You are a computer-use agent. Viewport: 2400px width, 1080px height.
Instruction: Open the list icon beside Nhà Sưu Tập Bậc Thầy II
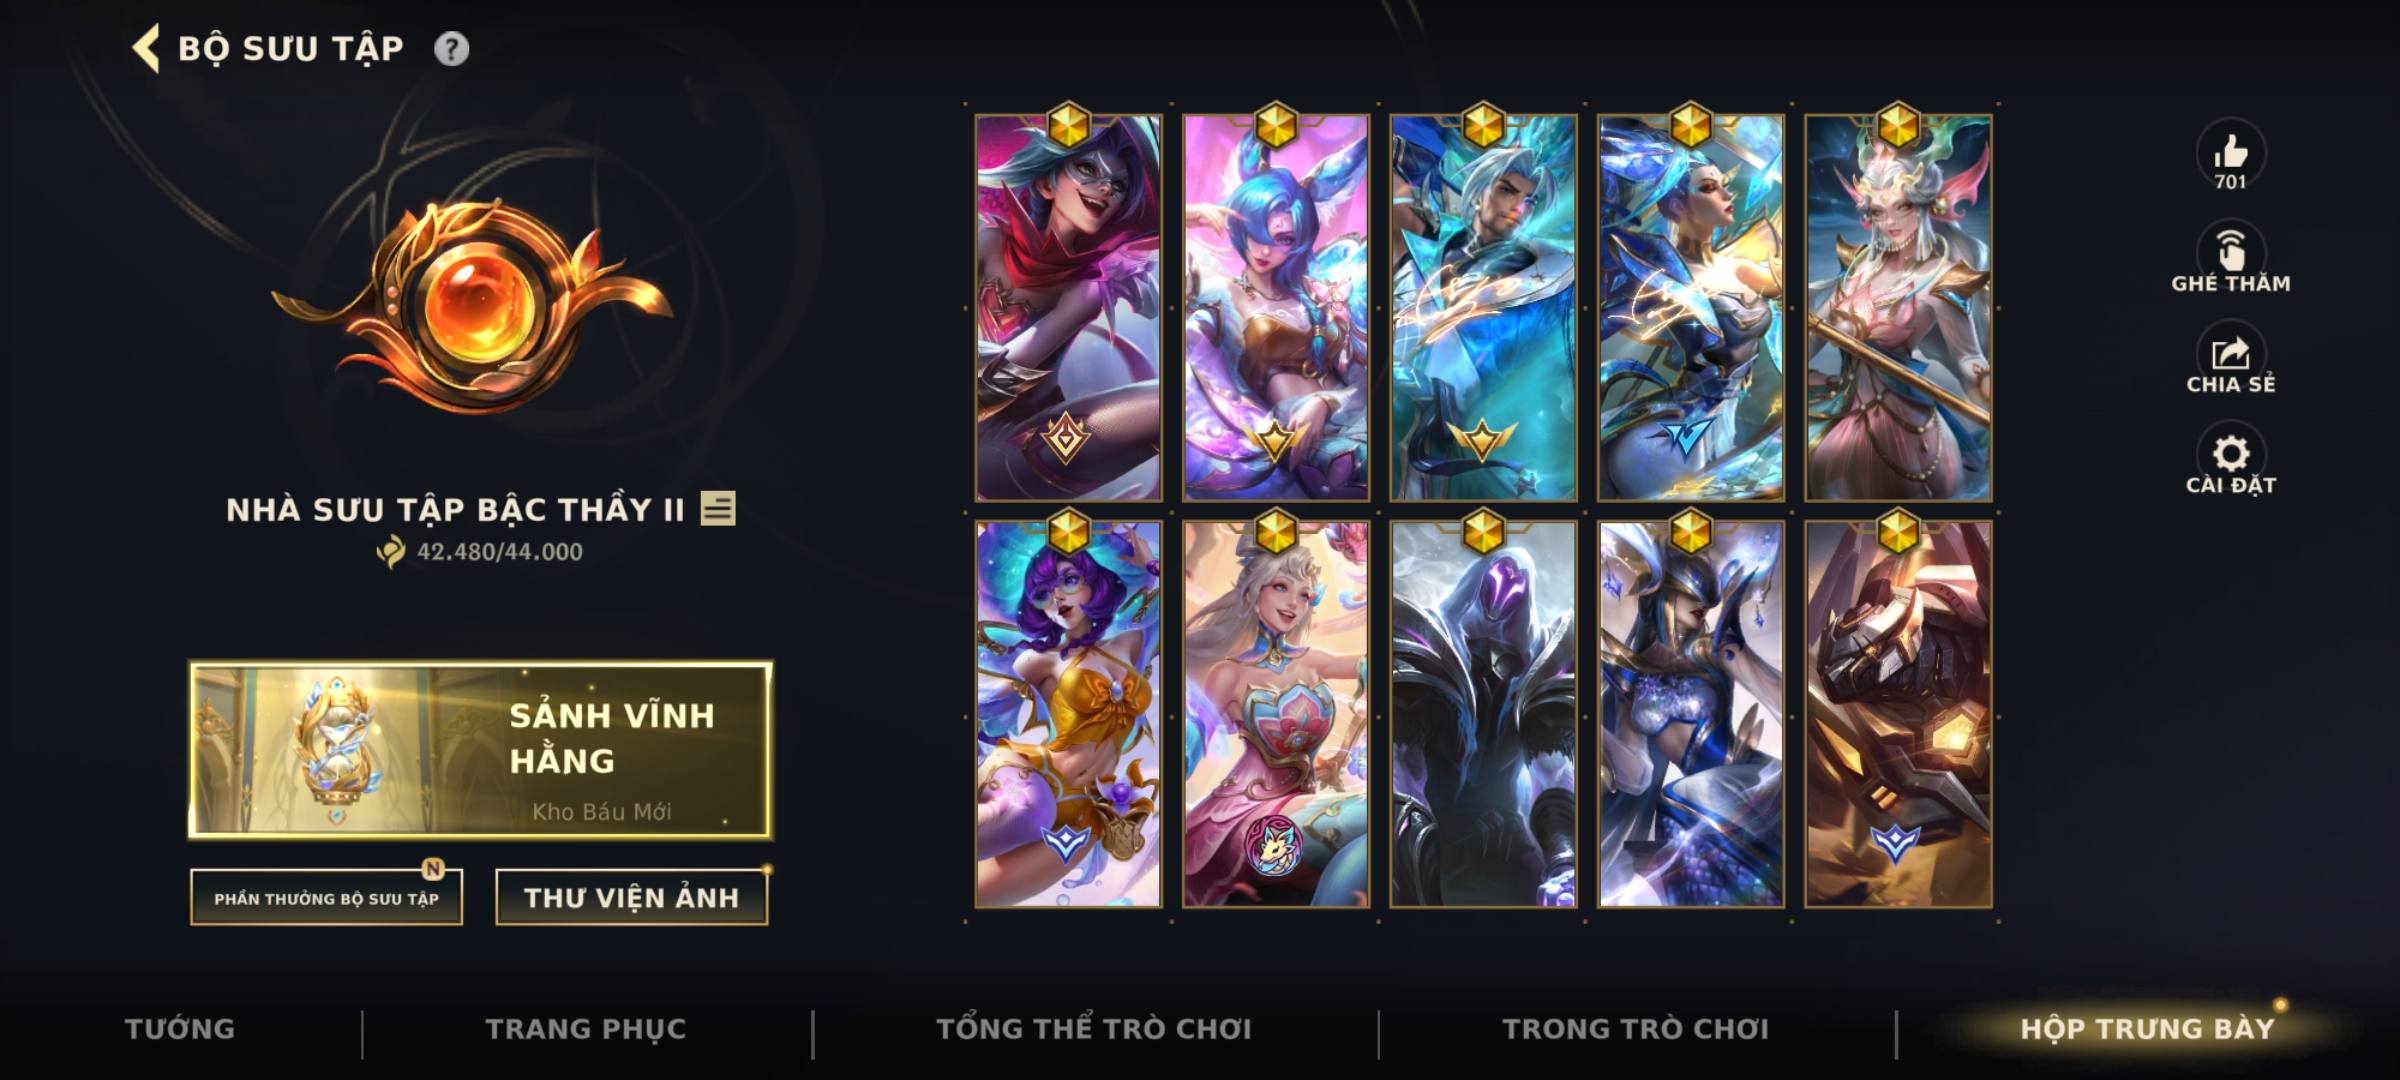point(718,508)
